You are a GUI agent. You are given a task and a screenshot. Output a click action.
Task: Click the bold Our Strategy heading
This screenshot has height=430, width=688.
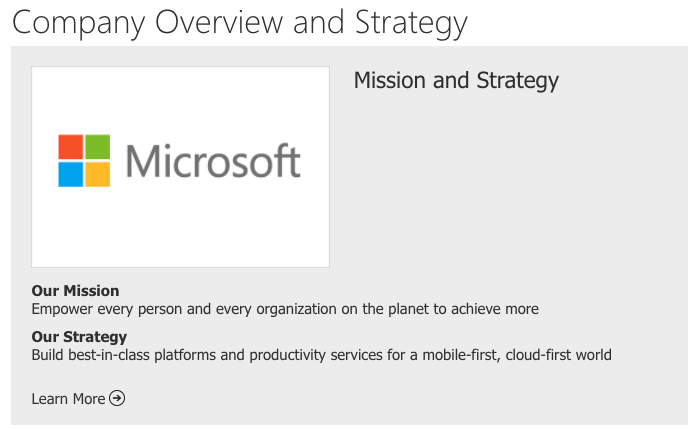79,337
